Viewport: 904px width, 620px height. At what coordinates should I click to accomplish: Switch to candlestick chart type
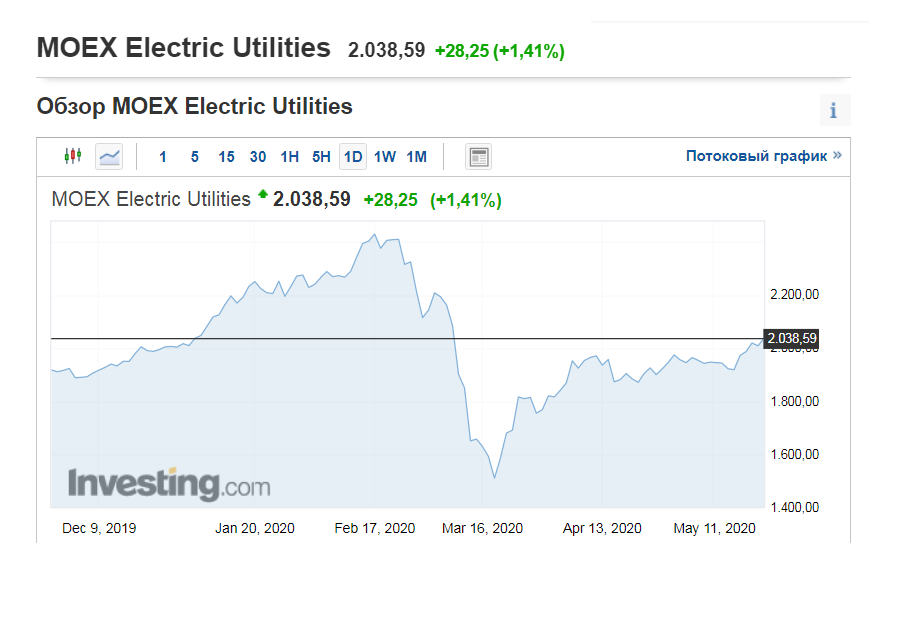pyautogui.click(x=73, y=156)
